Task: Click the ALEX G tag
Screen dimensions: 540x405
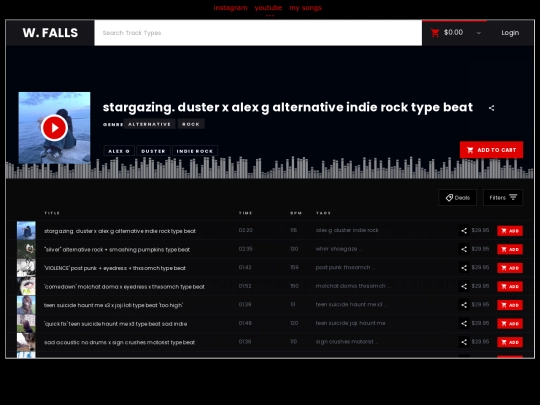Action: (119, 151)
